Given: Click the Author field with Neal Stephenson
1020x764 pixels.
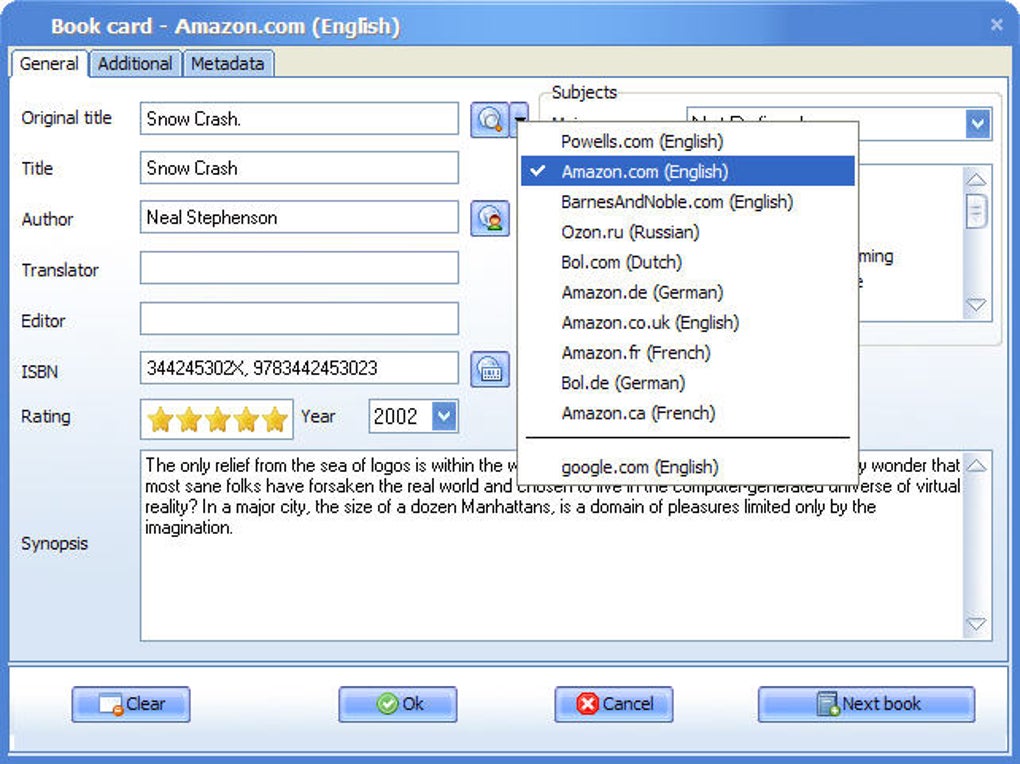Looking at the screenshot, I should coord(299,217).
